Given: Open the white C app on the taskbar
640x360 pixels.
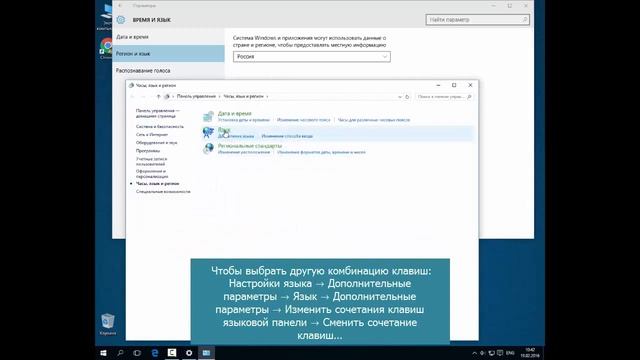Looking at the screenshot, I should (172, 353).
